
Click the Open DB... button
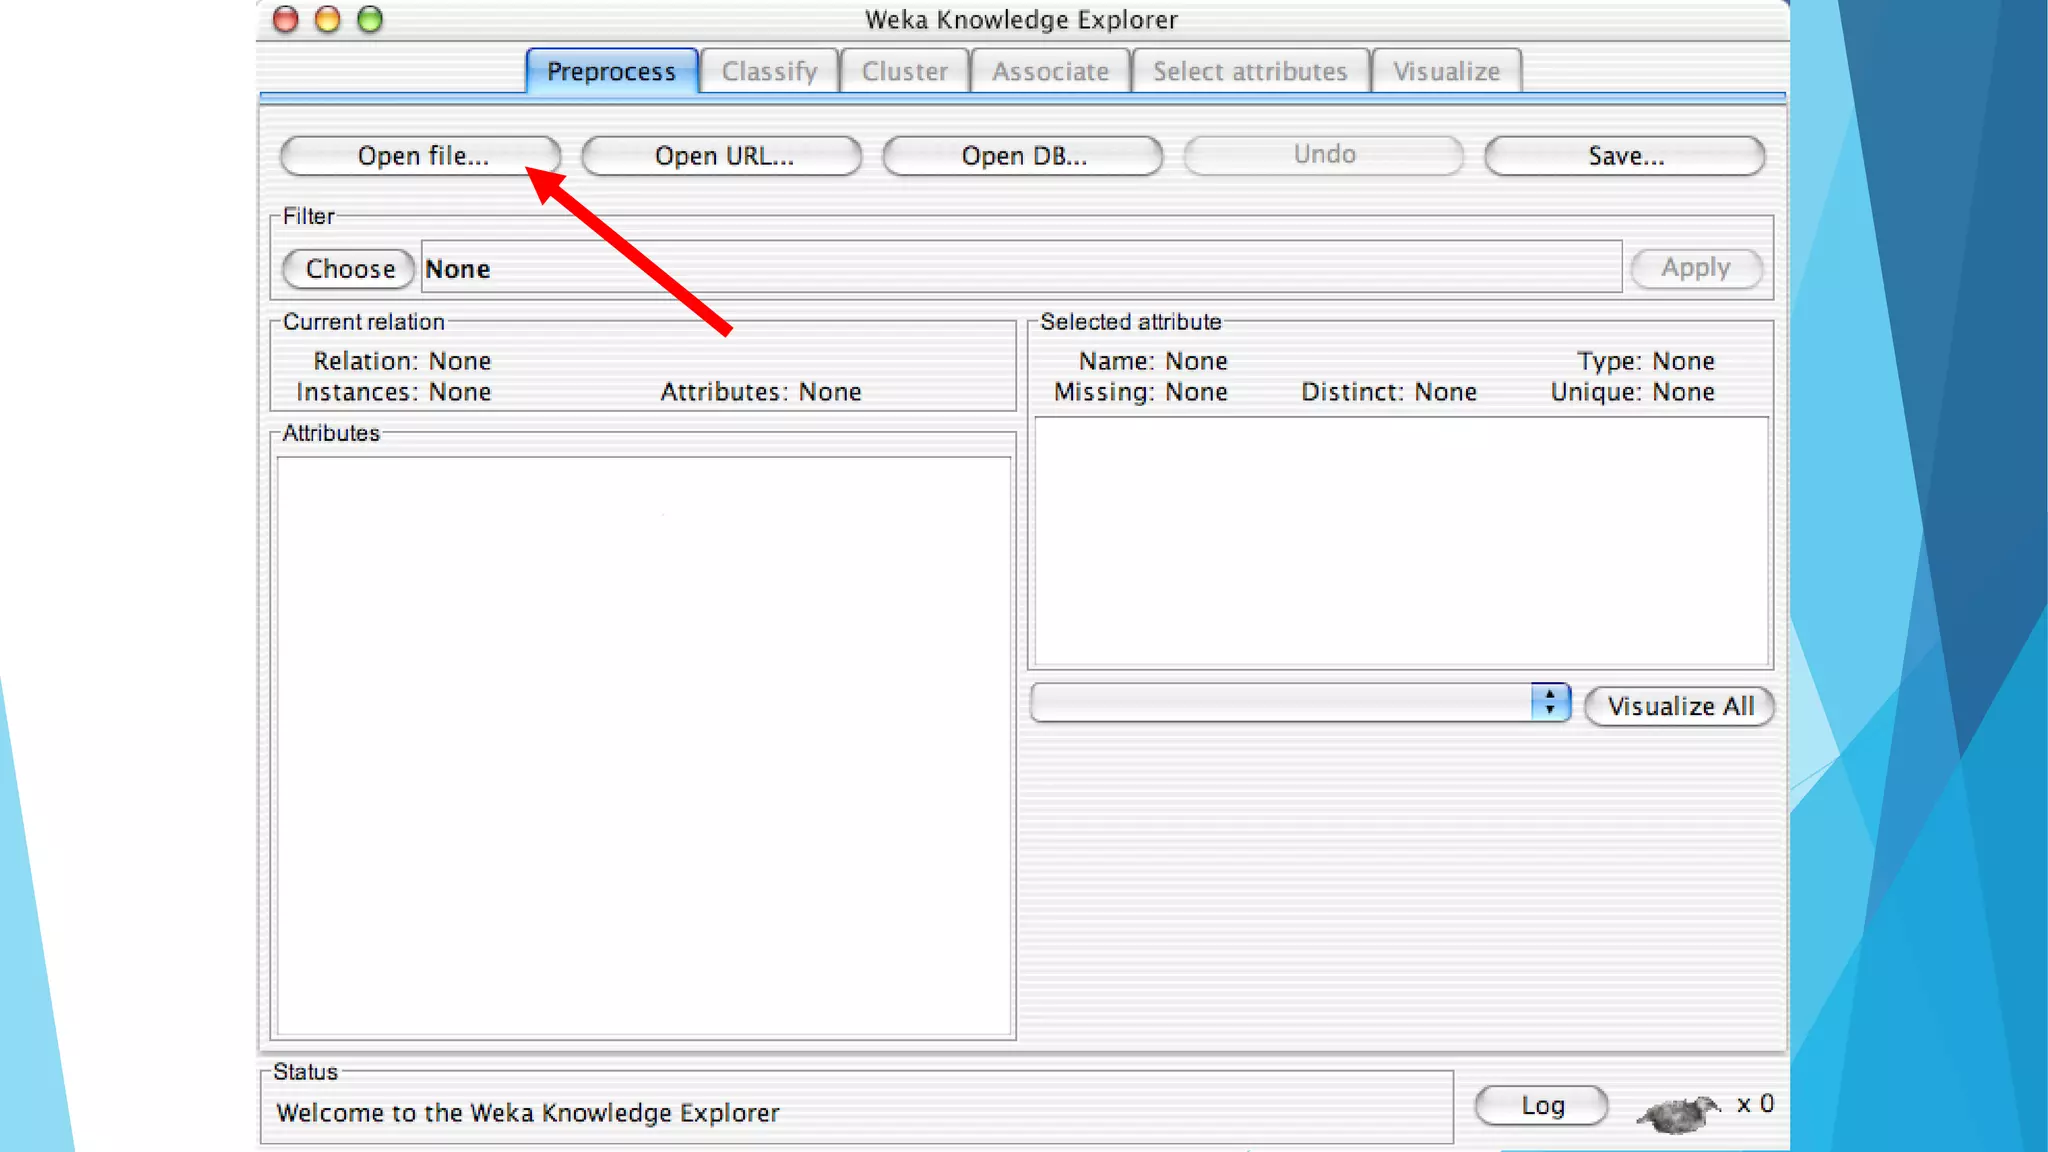1022,156
